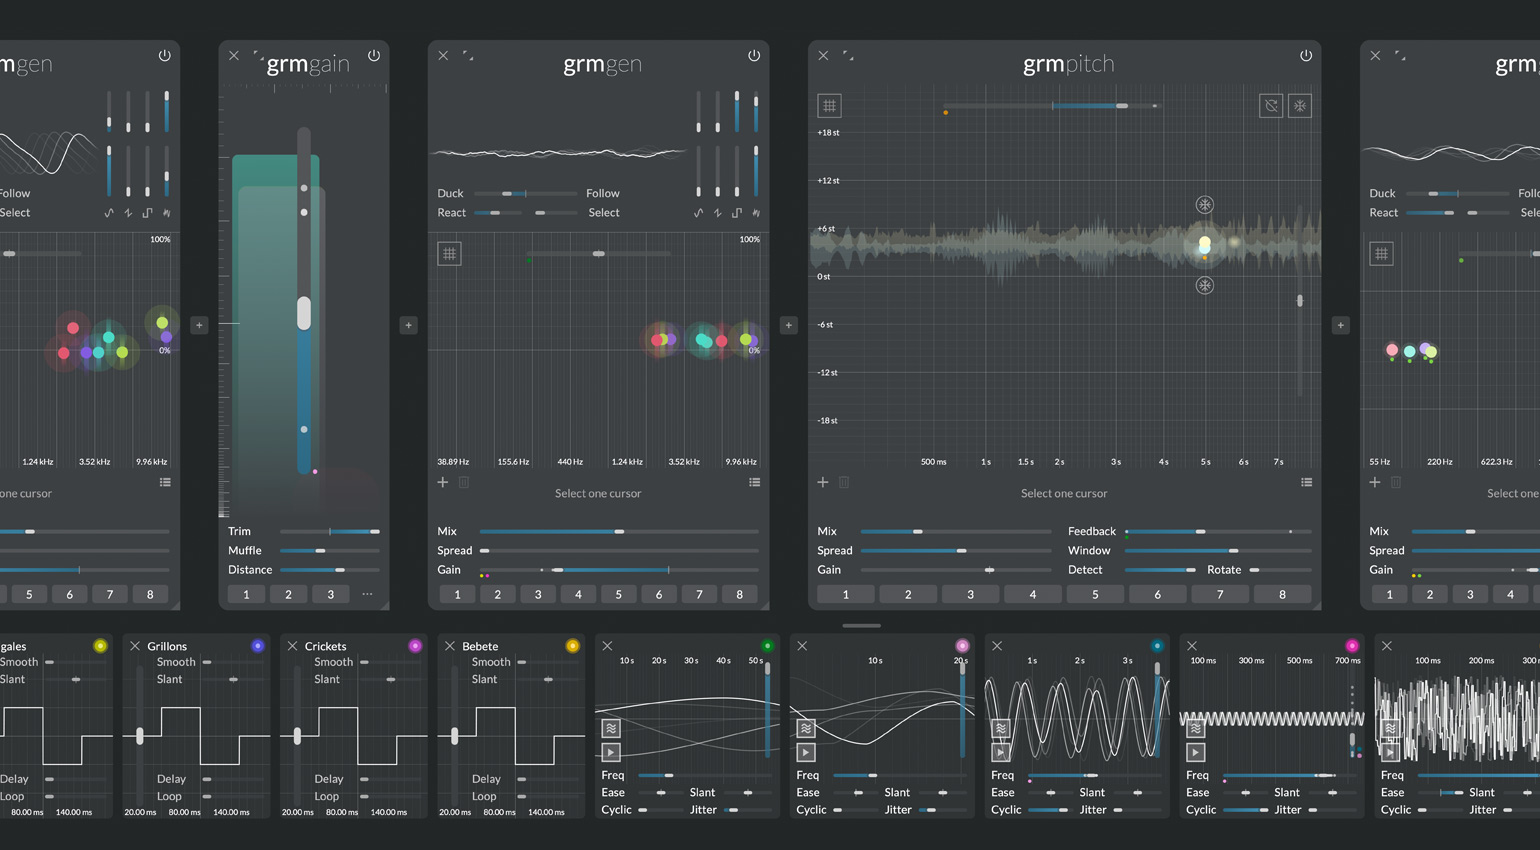
Task: Click the Window slider in grmpitch
Action: (x=1218, y=551)
